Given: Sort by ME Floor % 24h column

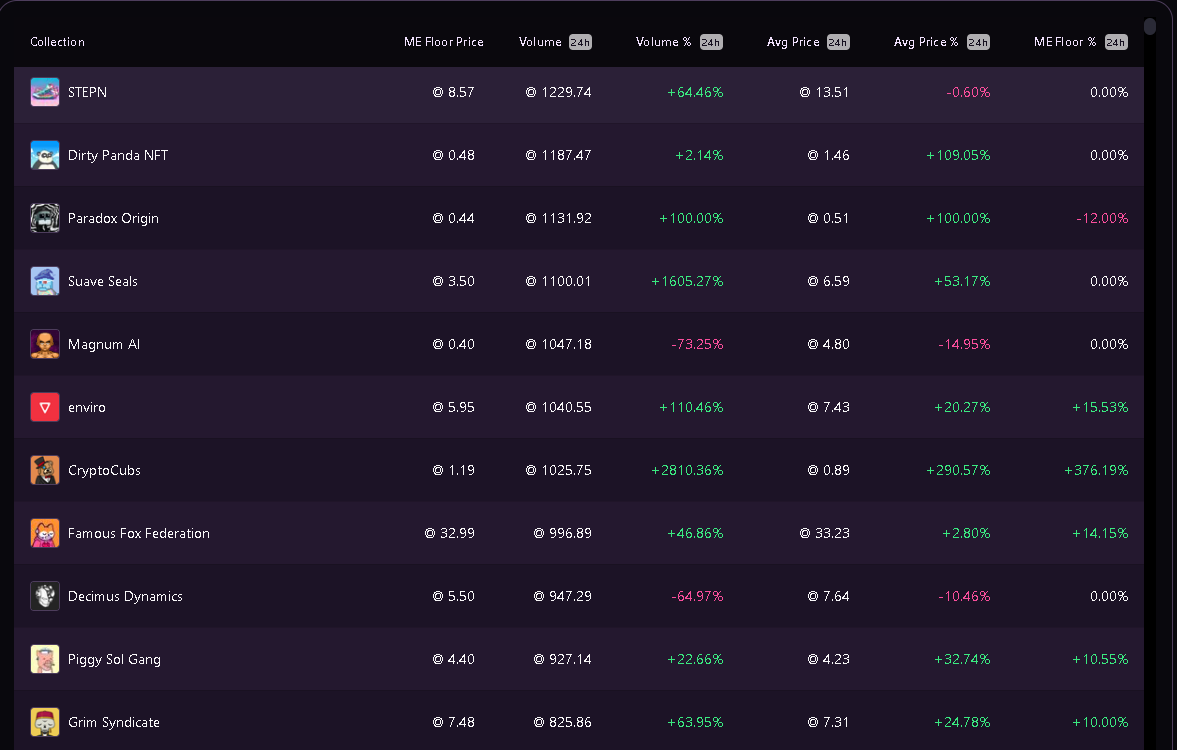Looking at the screenshot, I should 1080,42.
